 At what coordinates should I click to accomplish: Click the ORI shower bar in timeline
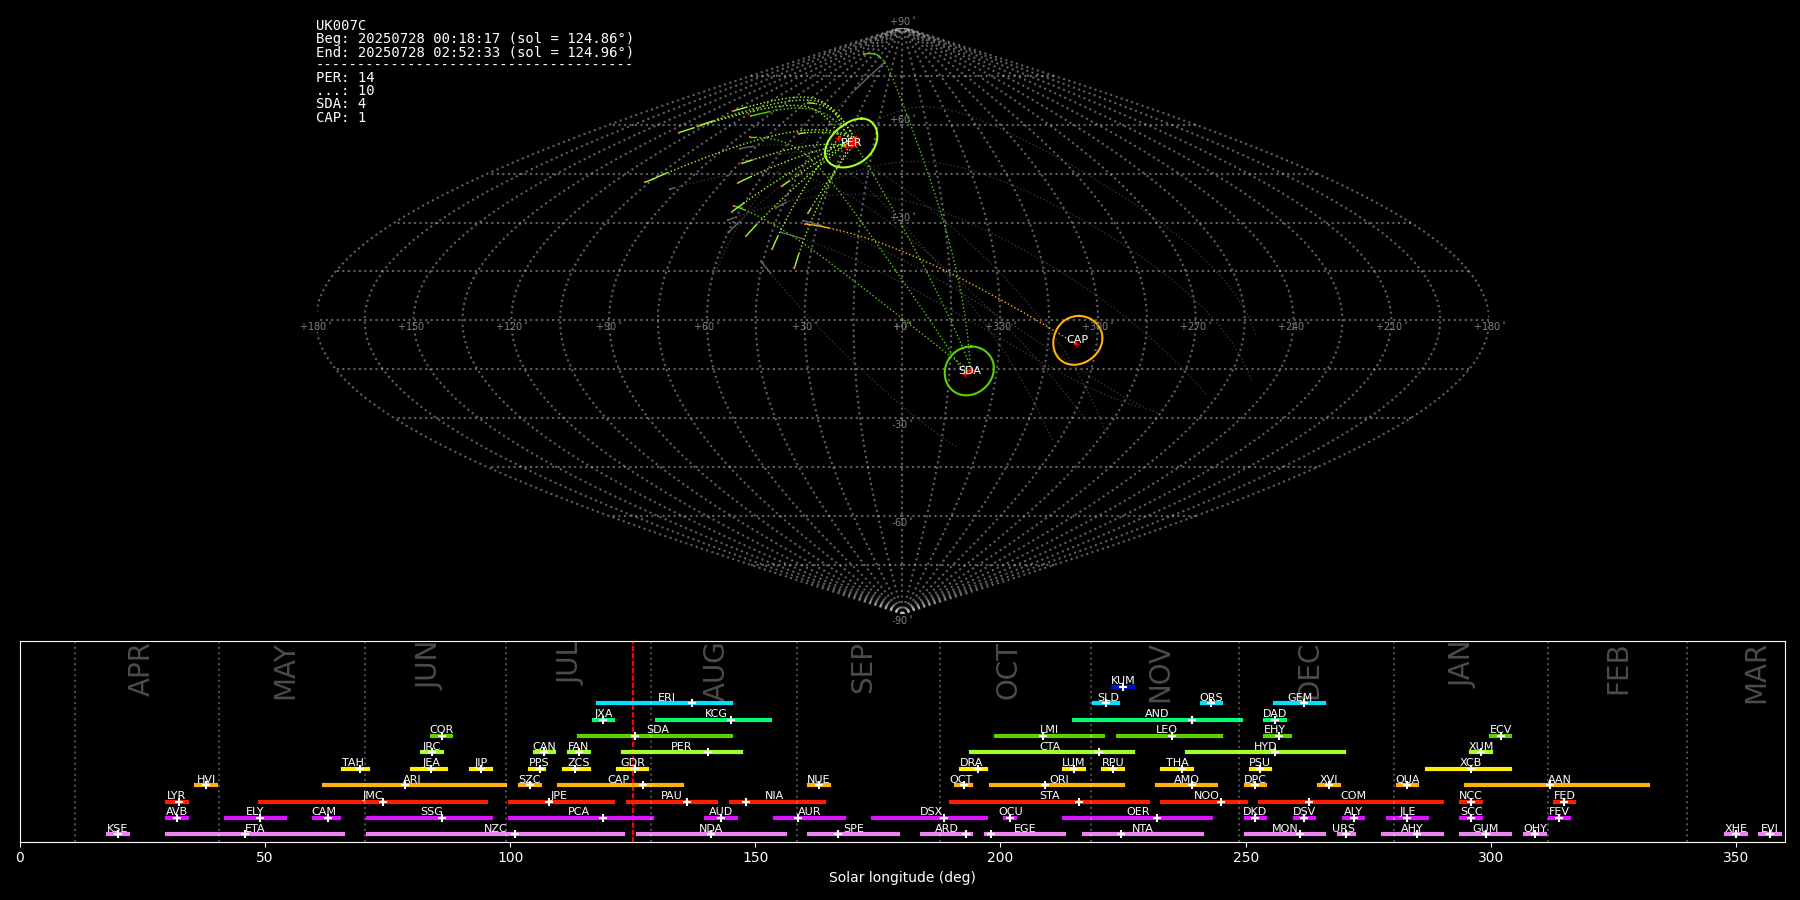pyautogui.click(x=1057, y=785)
